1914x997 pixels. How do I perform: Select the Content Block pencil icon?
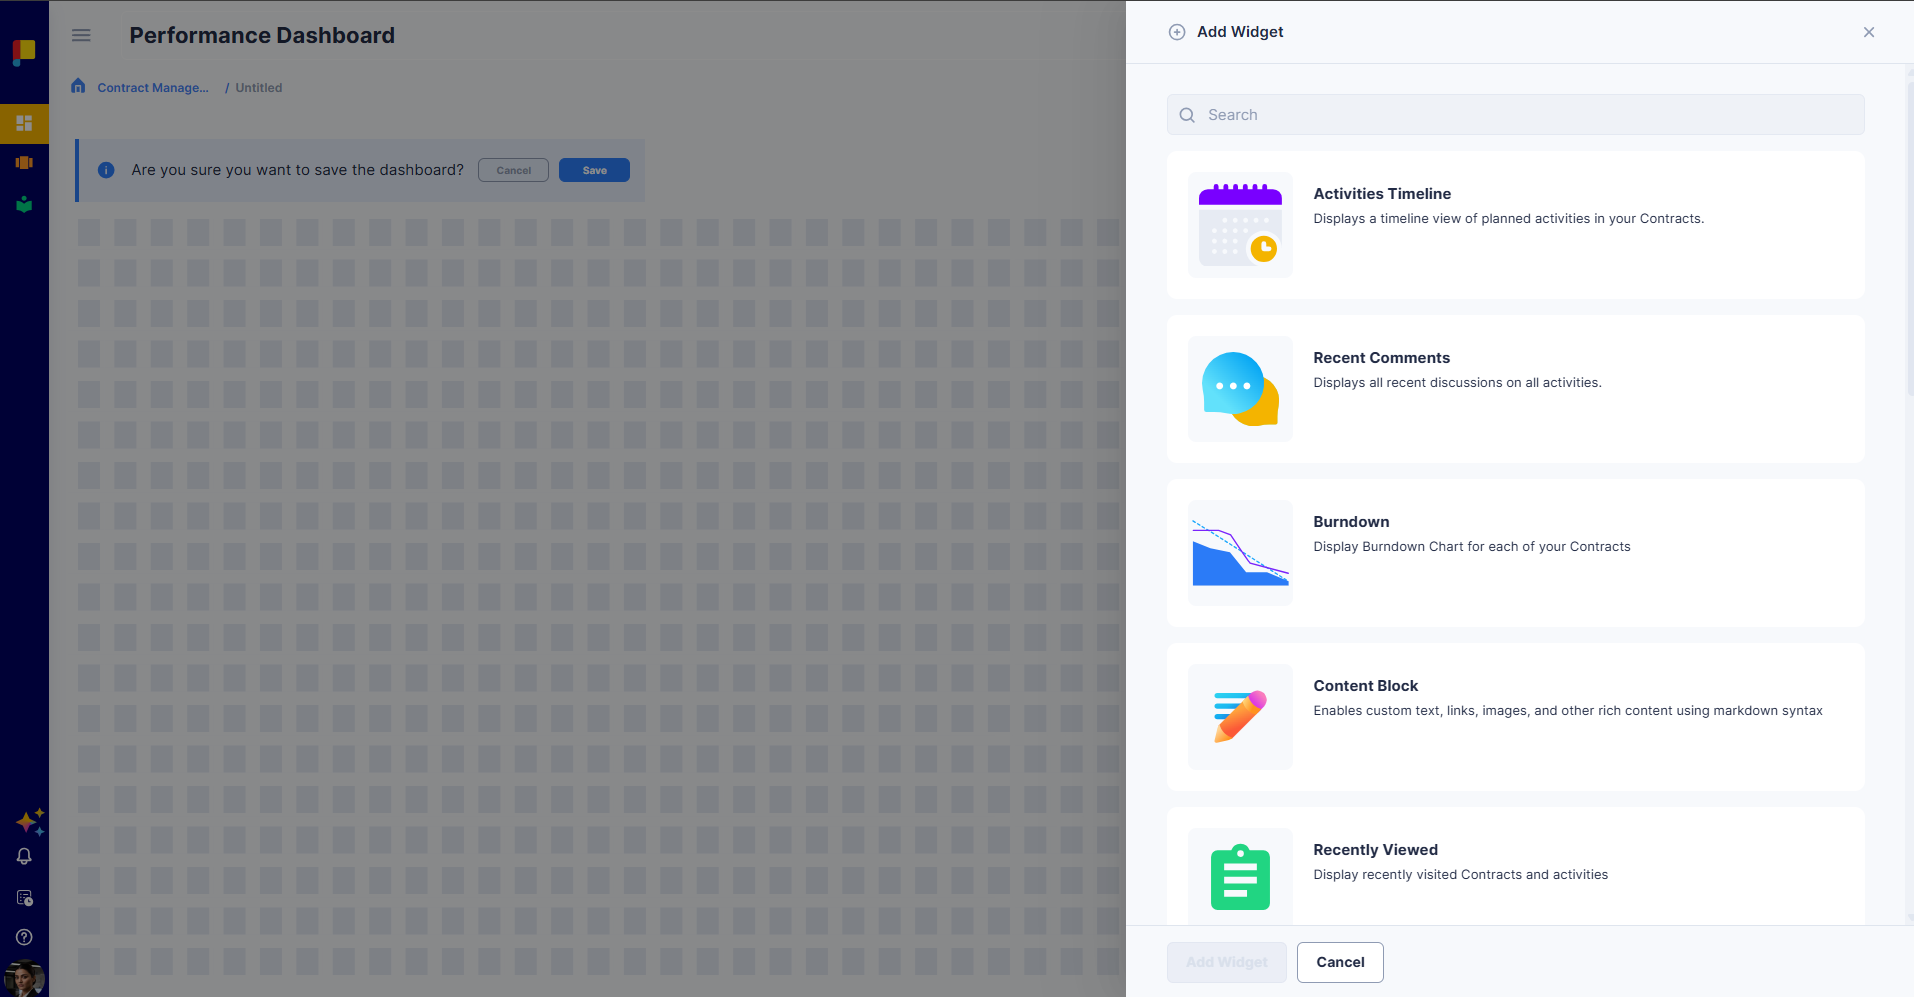tap(1240, 717)
